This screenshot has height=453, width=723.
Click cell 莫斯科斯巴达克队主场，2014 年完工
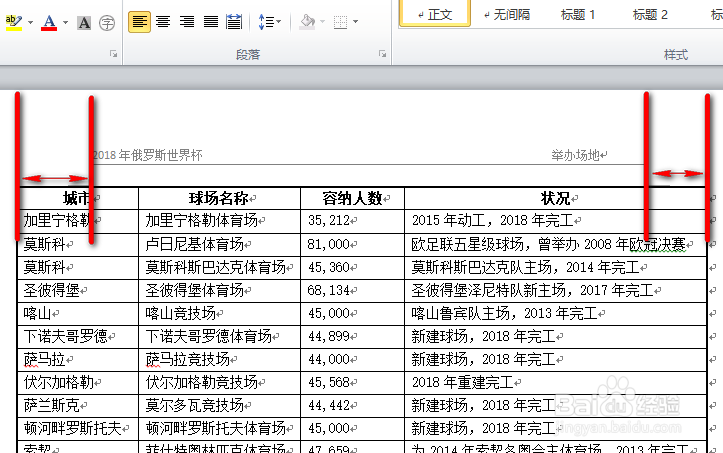tap(555, 268)
